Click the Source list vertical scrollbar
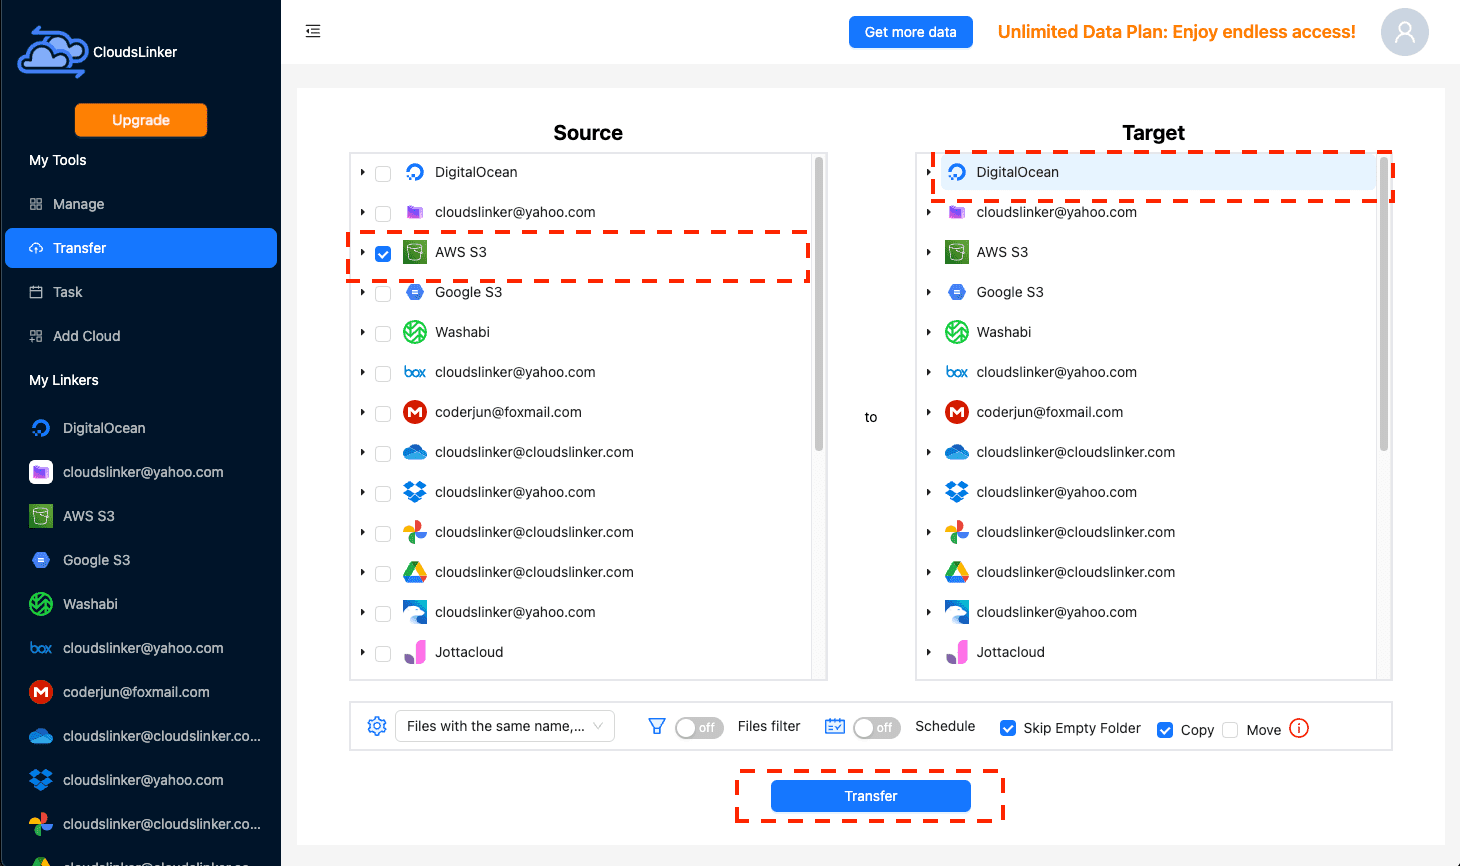The height and width of the screenshot is (866, 1460). click(x=819, y=303)
